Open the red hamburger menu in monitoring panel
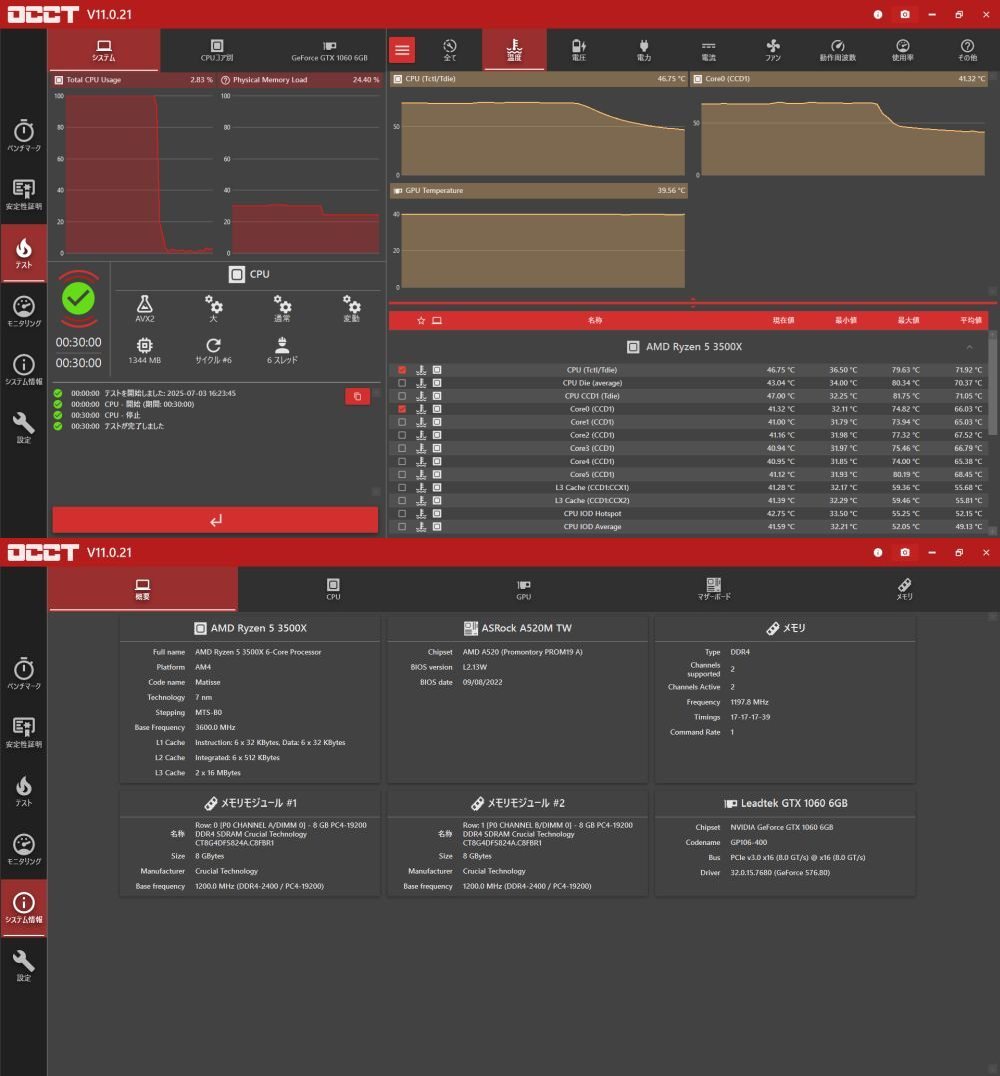Viewport: 1000px width, 1076px height. 402,49
